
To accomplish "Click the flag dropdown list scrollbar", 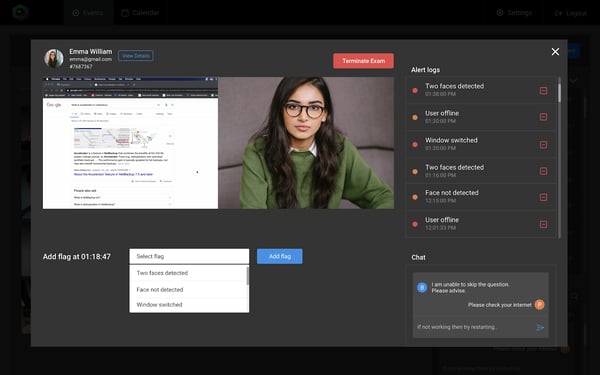I will [x=248, y=276].
